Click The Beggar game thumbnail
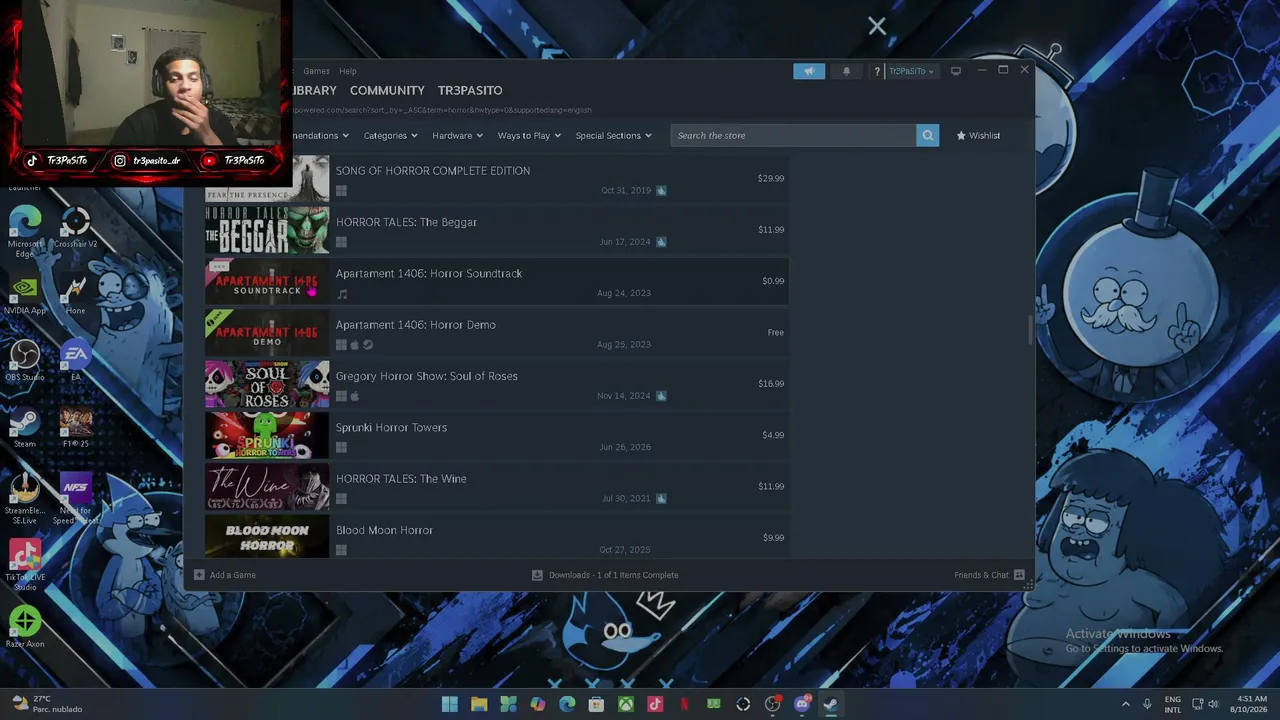Viewport: 1280px width, 720px height. pos(267,230)
